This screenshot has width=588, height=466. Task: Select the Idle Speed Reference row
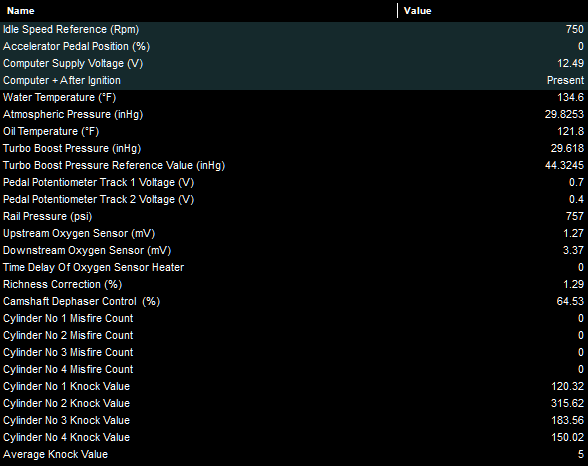294,30
